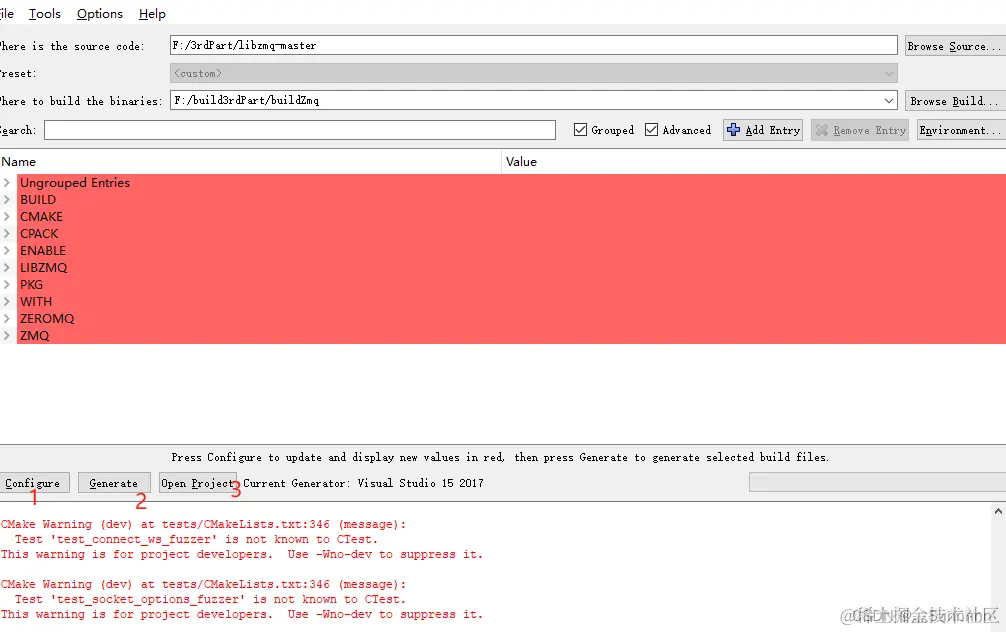Click the Browse Build button
The height and width of the screenshot is (632, 1006).
(x=955, y=101)
